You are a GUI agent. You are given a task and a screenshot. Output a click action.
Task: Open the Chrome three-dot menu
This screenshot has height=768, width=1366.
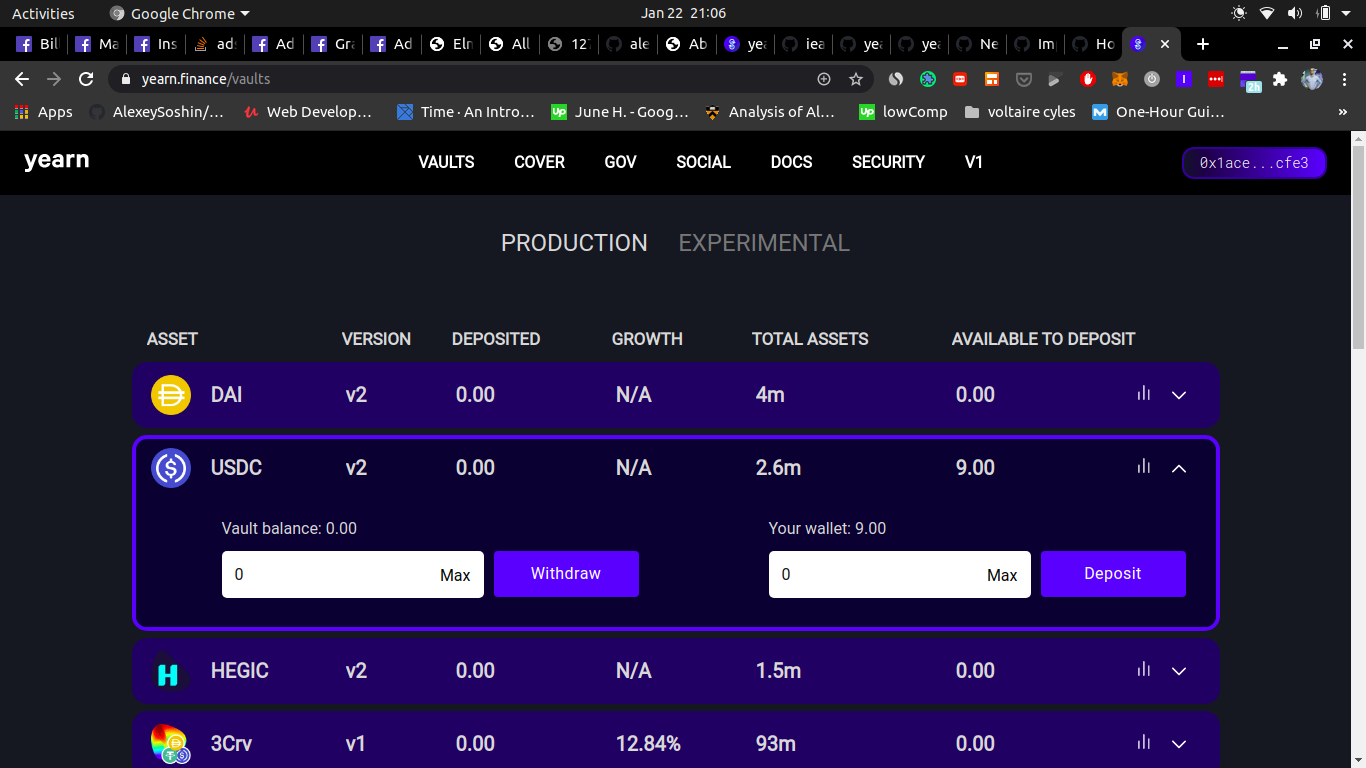1345,79
